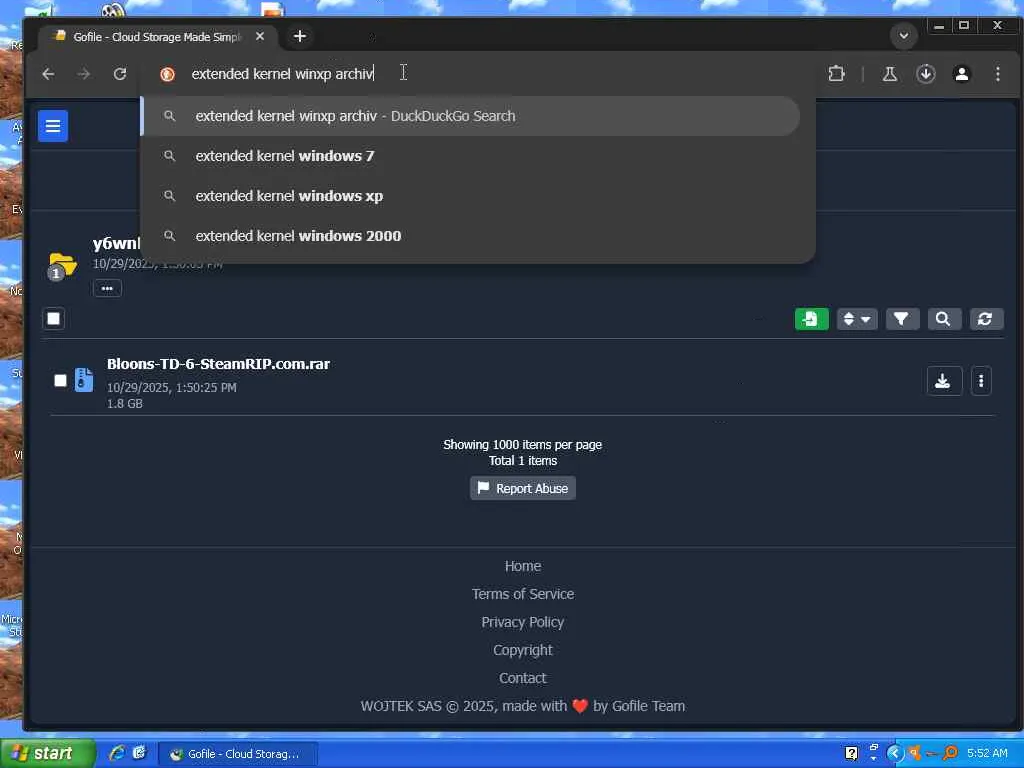Viewport: 1024px width, 768px height.
Task: Click file date '10/29/2025, 1:50:25 PM'
Action: click(172, 387)
